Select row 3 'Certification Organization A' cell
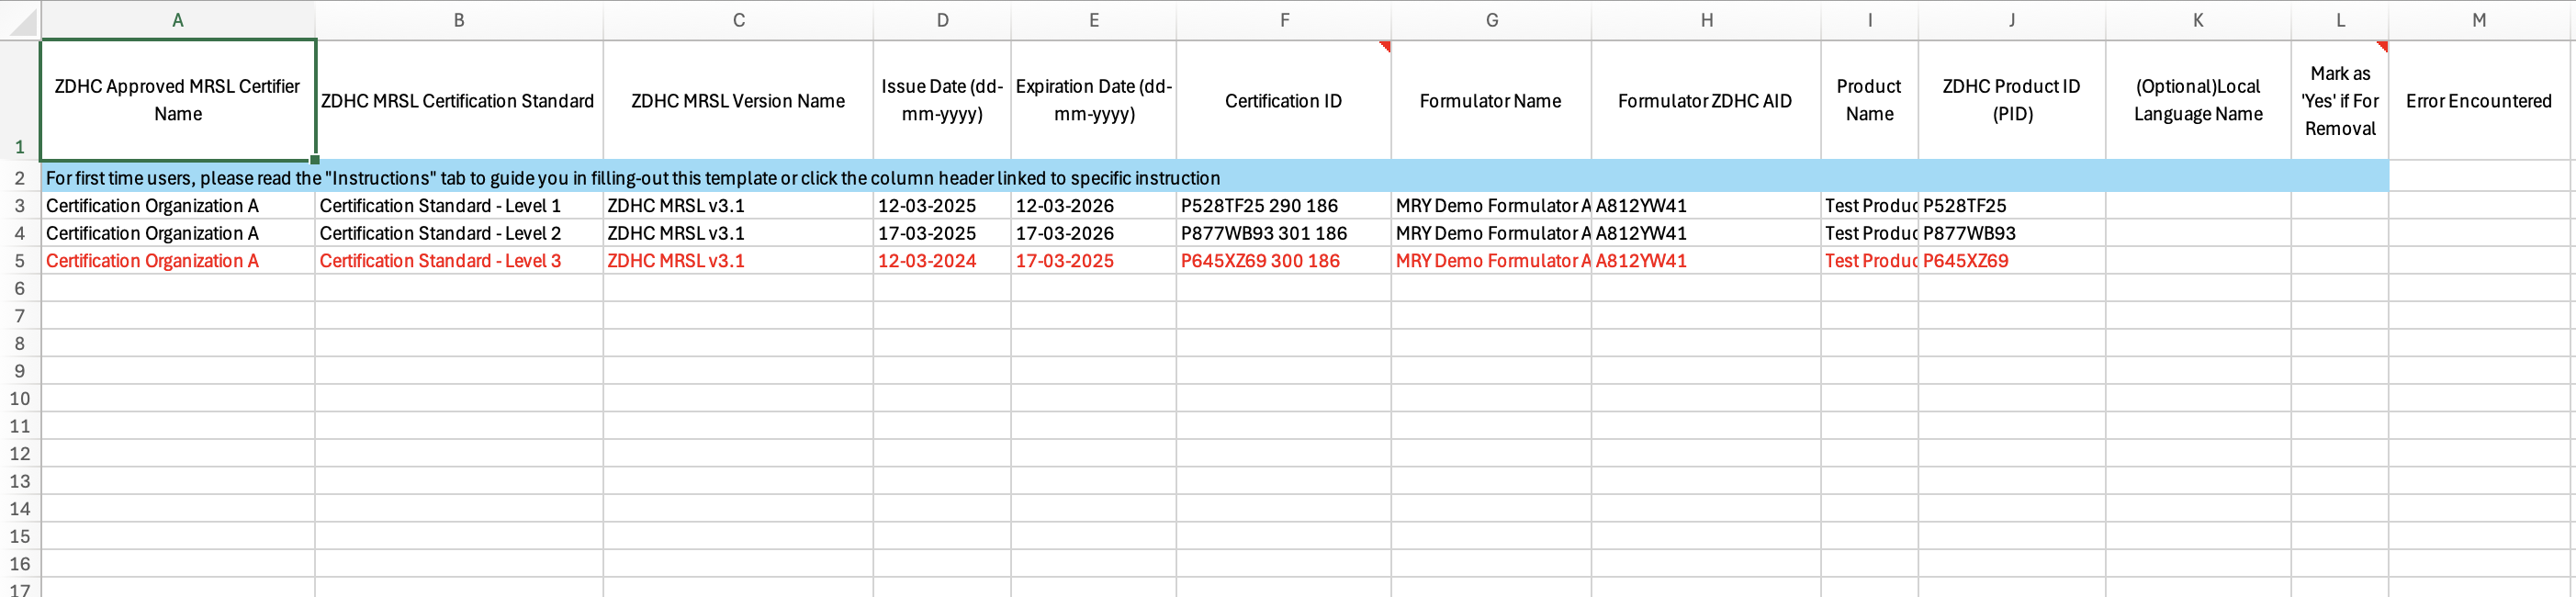 pyautogui.click(x=178, y=206)
